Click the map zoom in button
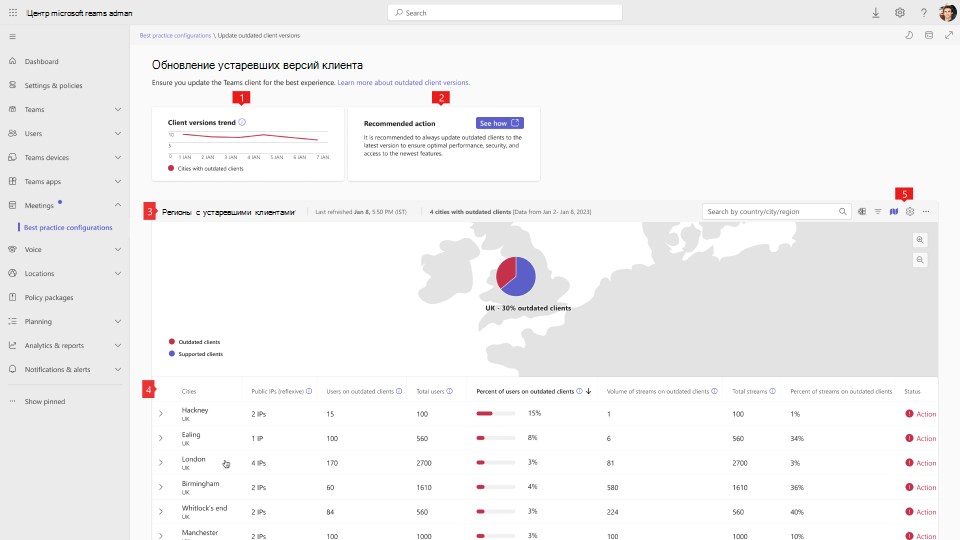 [920, 240]
